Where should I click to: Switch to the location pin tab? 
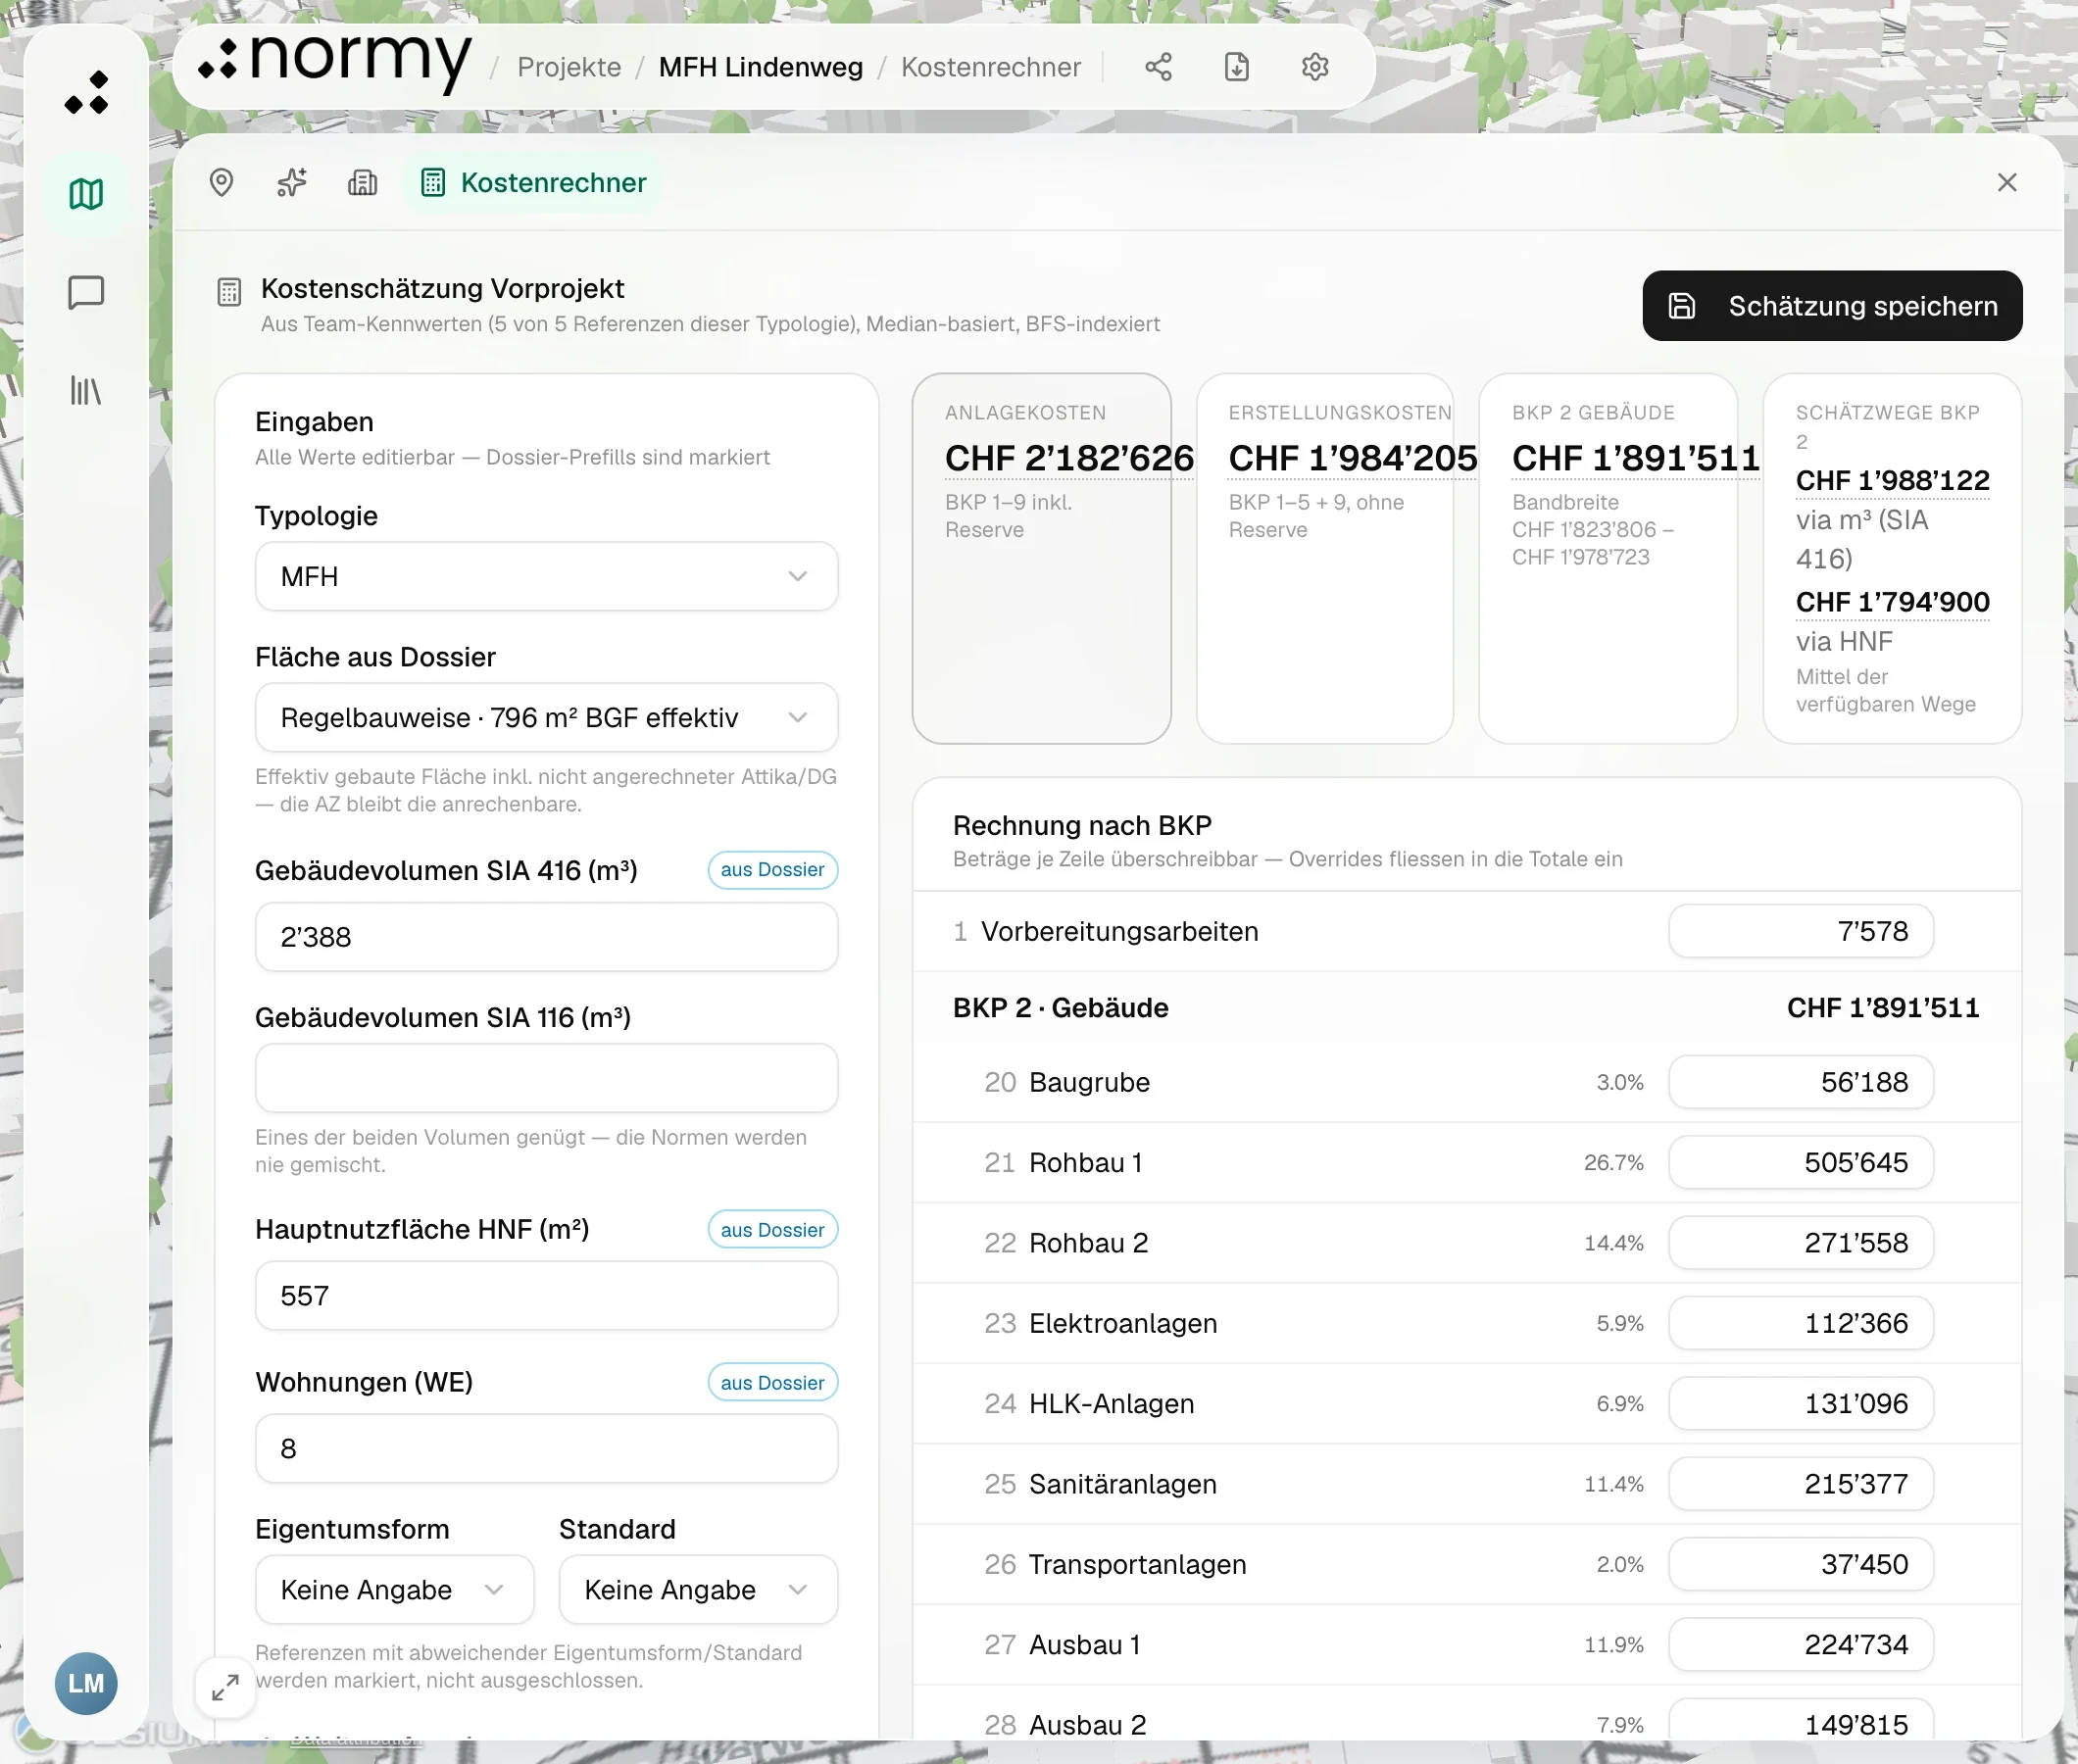point(222,183)
